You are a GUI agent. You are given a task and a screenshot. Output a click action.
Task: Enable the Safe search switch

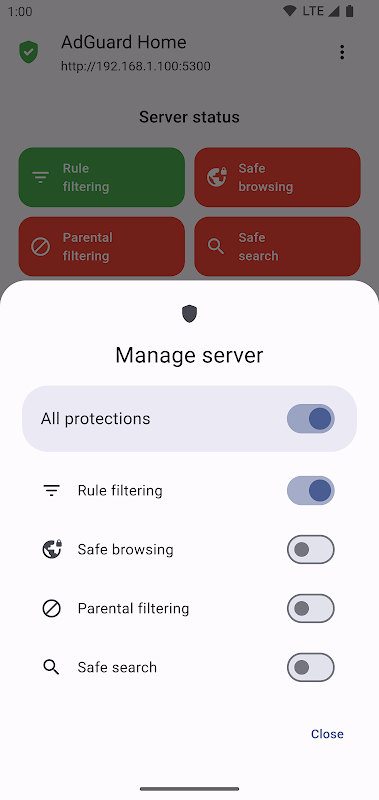pos(311,667)
